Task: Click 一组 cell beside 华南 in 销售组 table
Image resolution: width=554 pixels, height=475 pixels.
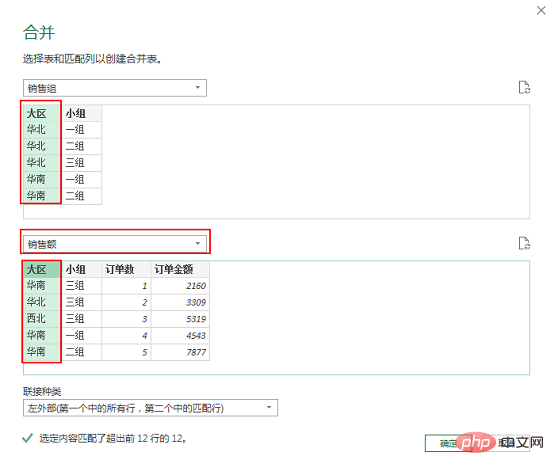Action: click(82, 180)
